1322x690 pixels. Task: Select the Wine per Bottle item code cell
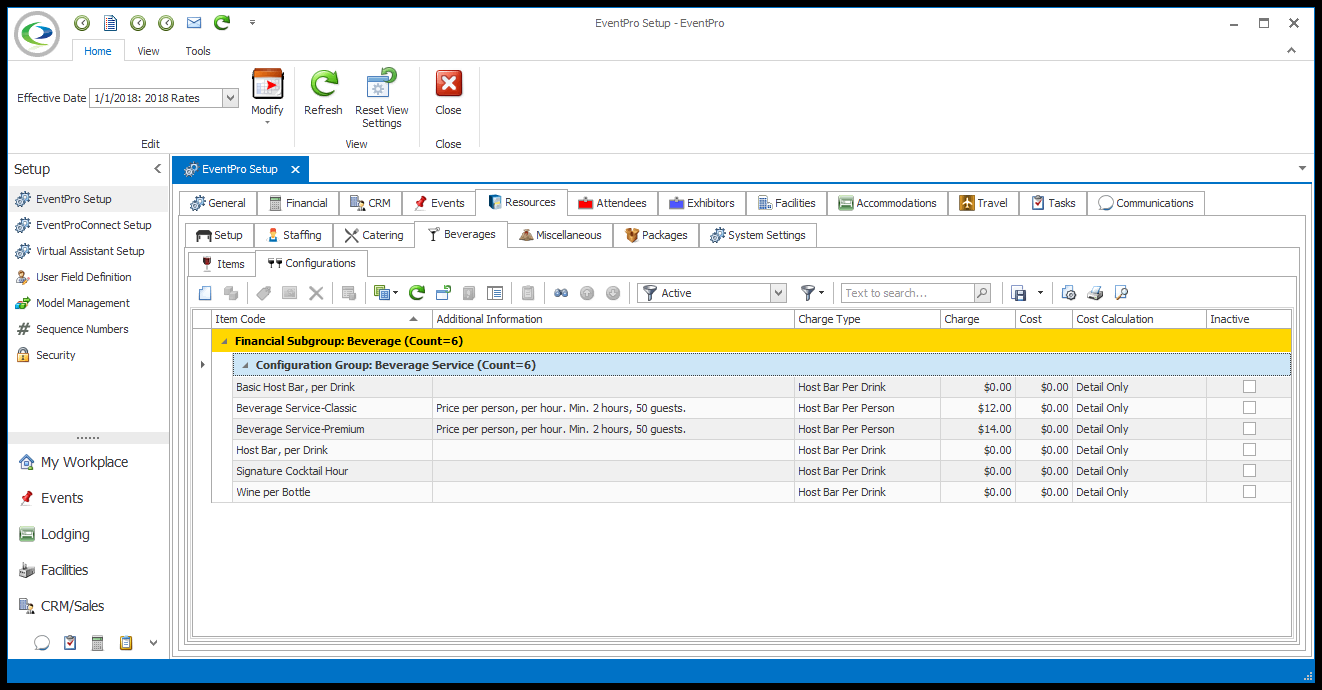(332, 492)
